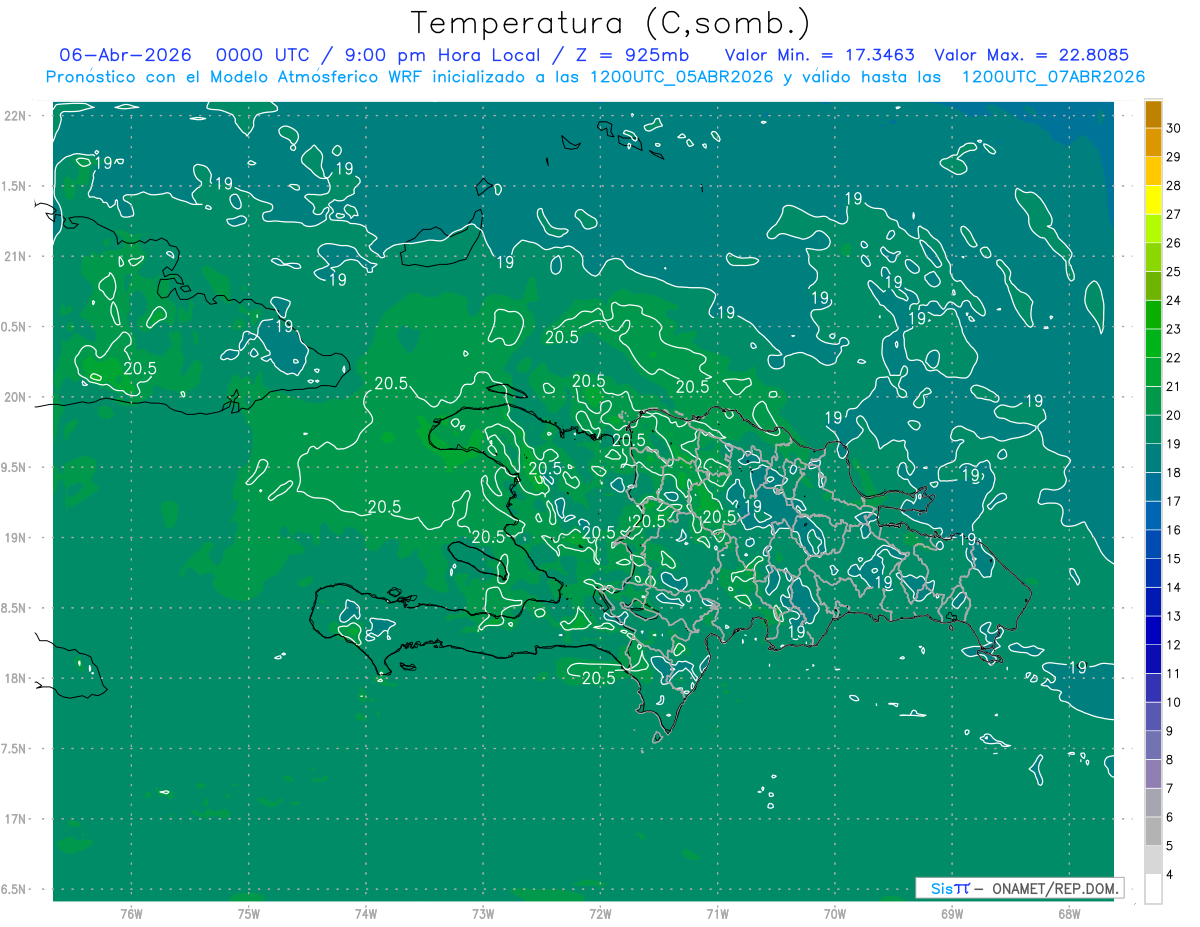Click the SisPI ONAMET/REP.DOM. logo box

coord(1019,888)
